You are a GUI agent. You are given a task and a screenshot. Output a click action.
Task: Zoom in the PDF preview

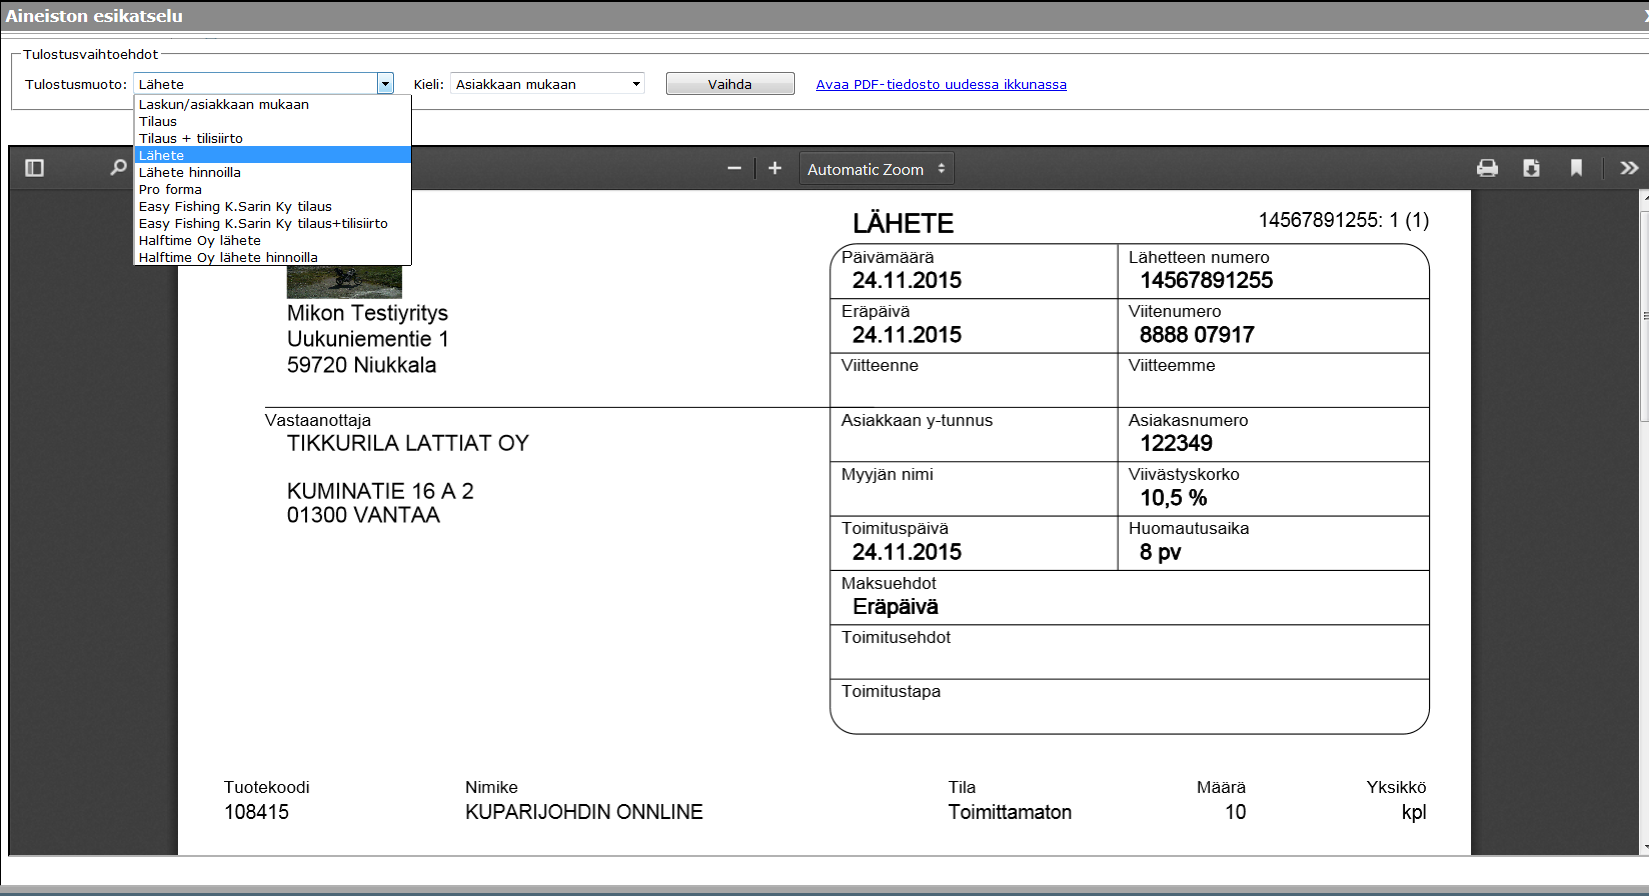775,169
